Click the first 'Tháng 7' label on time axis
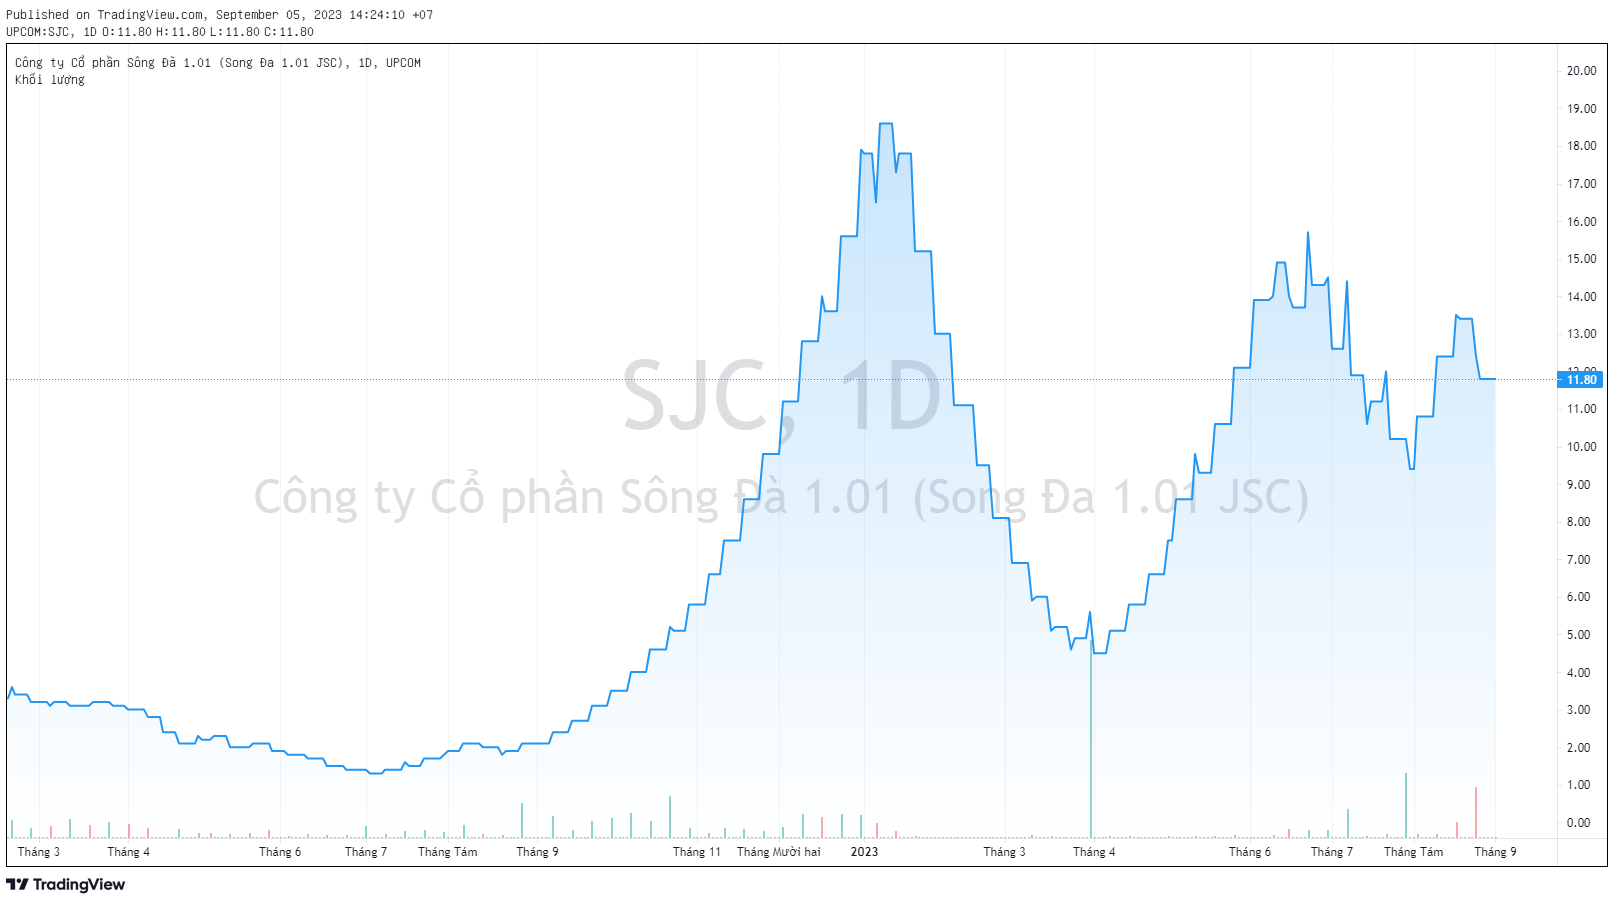 (366, 852)
